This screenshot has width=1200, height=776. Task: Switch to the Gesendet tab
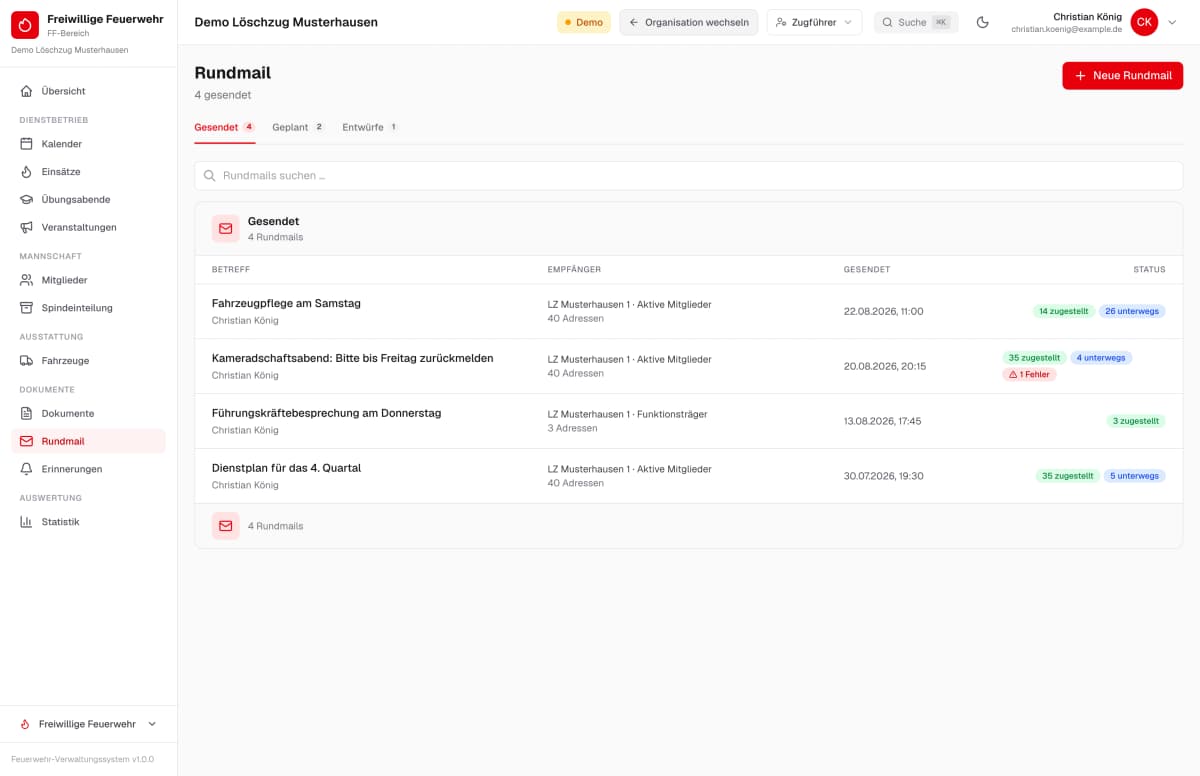point(225,128)
